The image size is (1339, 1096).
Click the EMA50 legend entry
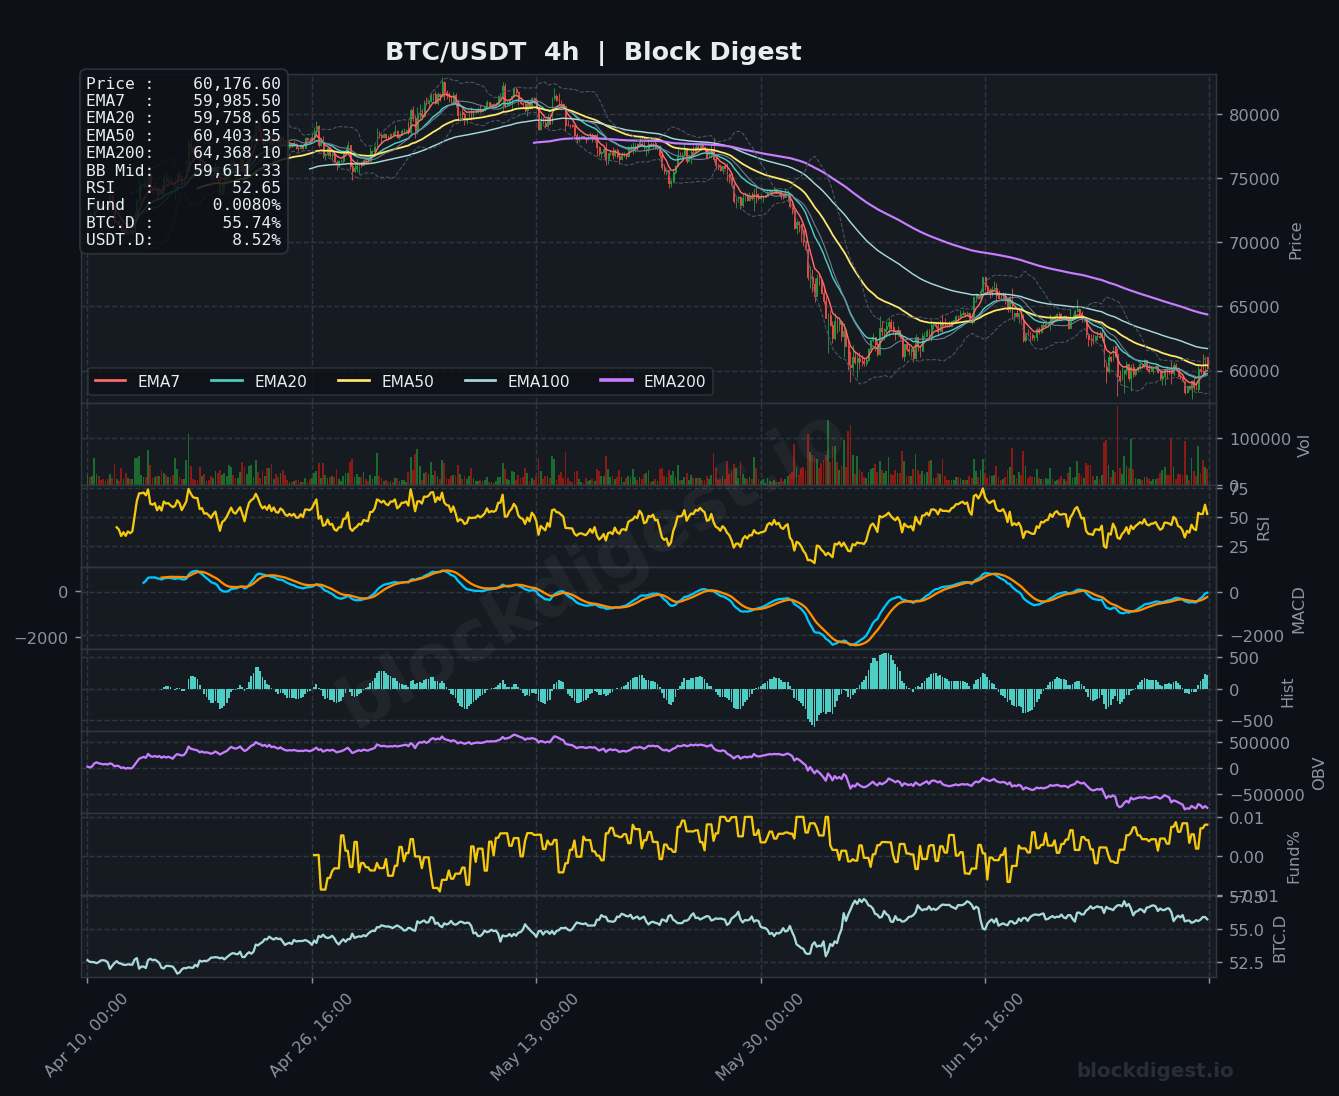(x=386, y=381)
